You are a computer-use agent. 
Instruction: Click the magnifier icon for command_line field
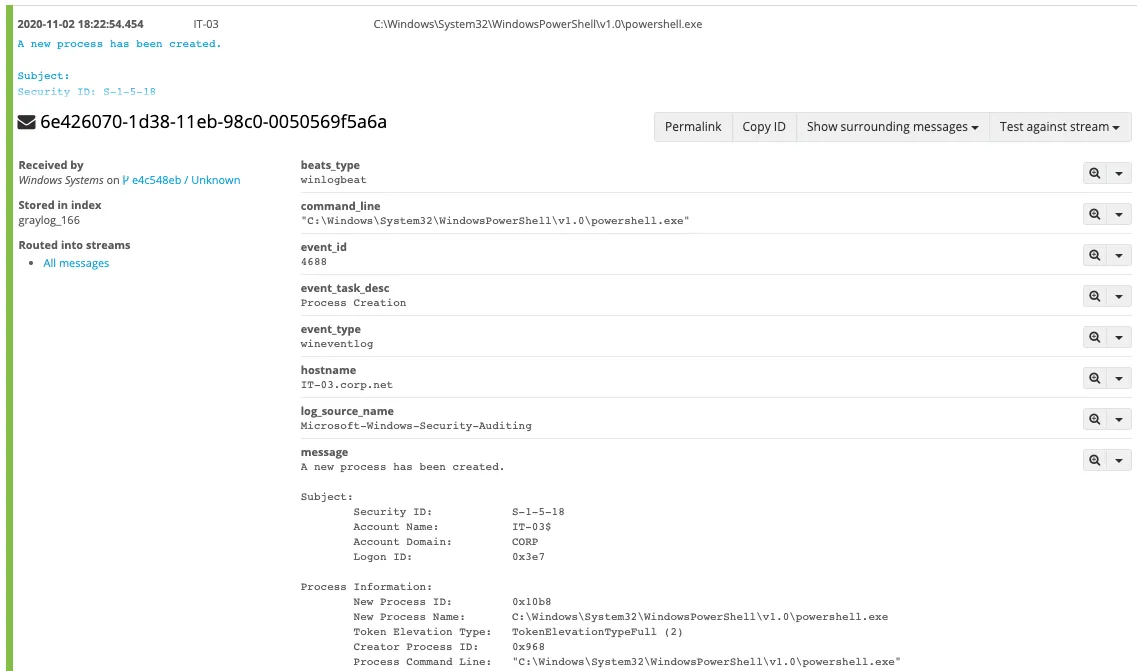pyautogui.click(x=1095, y=214)
